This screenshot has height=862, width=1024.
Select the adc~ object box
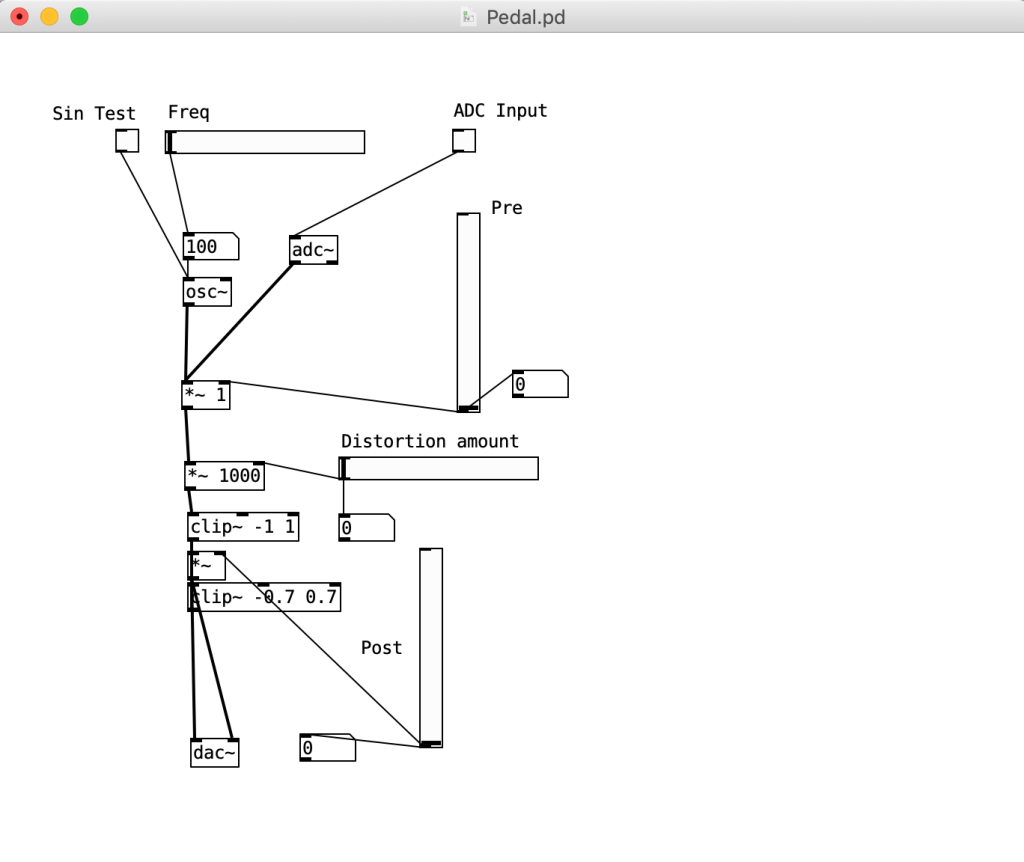(313, 250)
